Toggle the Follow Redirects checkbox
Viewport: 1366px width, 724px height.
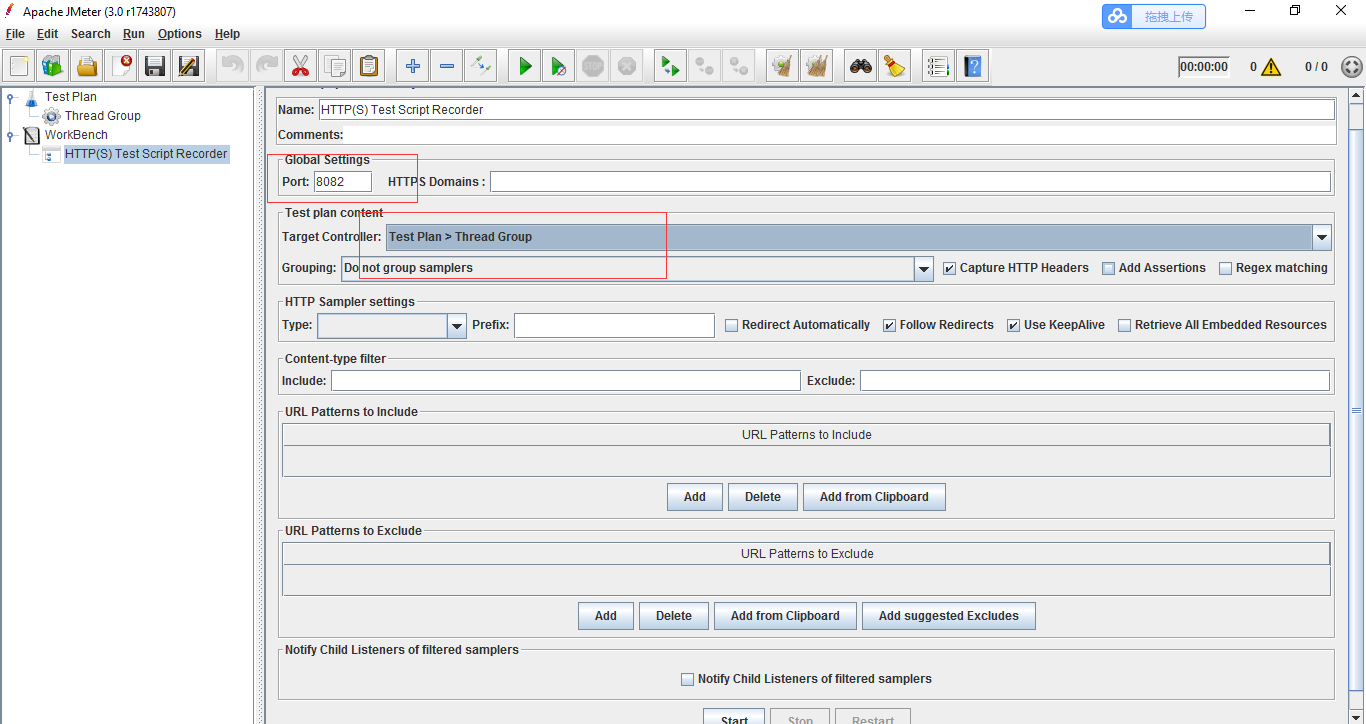[x=889, y=325]
